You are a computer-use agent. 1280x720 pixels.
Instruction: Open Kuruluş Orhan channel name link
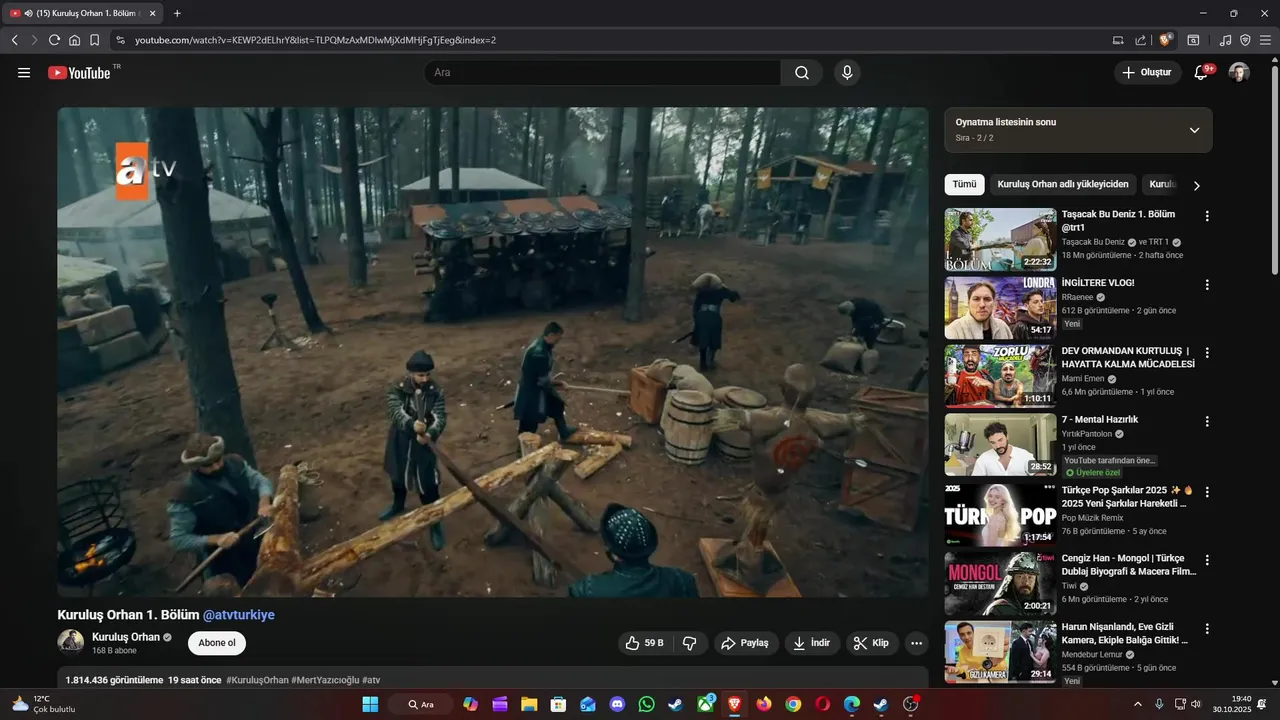click(x=126, y=637)
